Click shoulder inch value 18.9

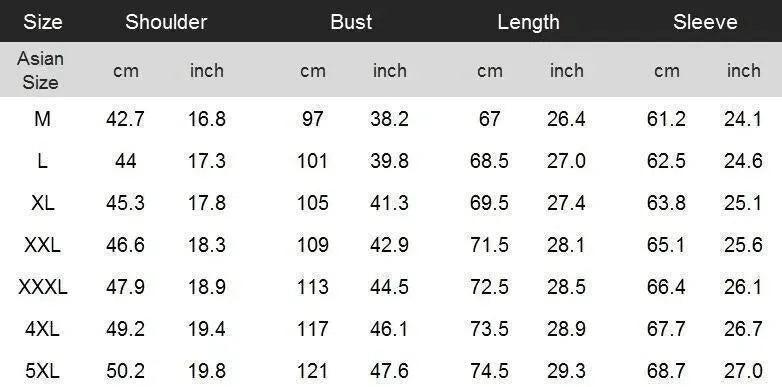[207, 287]
